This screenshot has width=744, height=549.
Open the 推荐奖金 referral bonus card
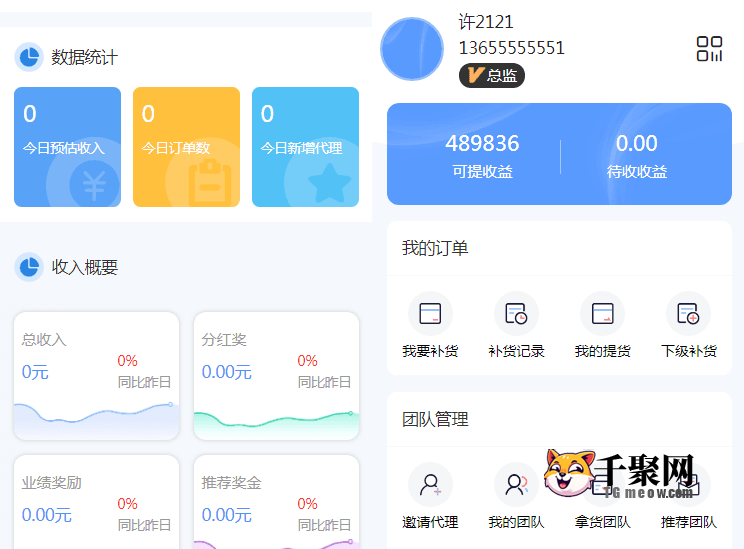[x=277, y=502]
